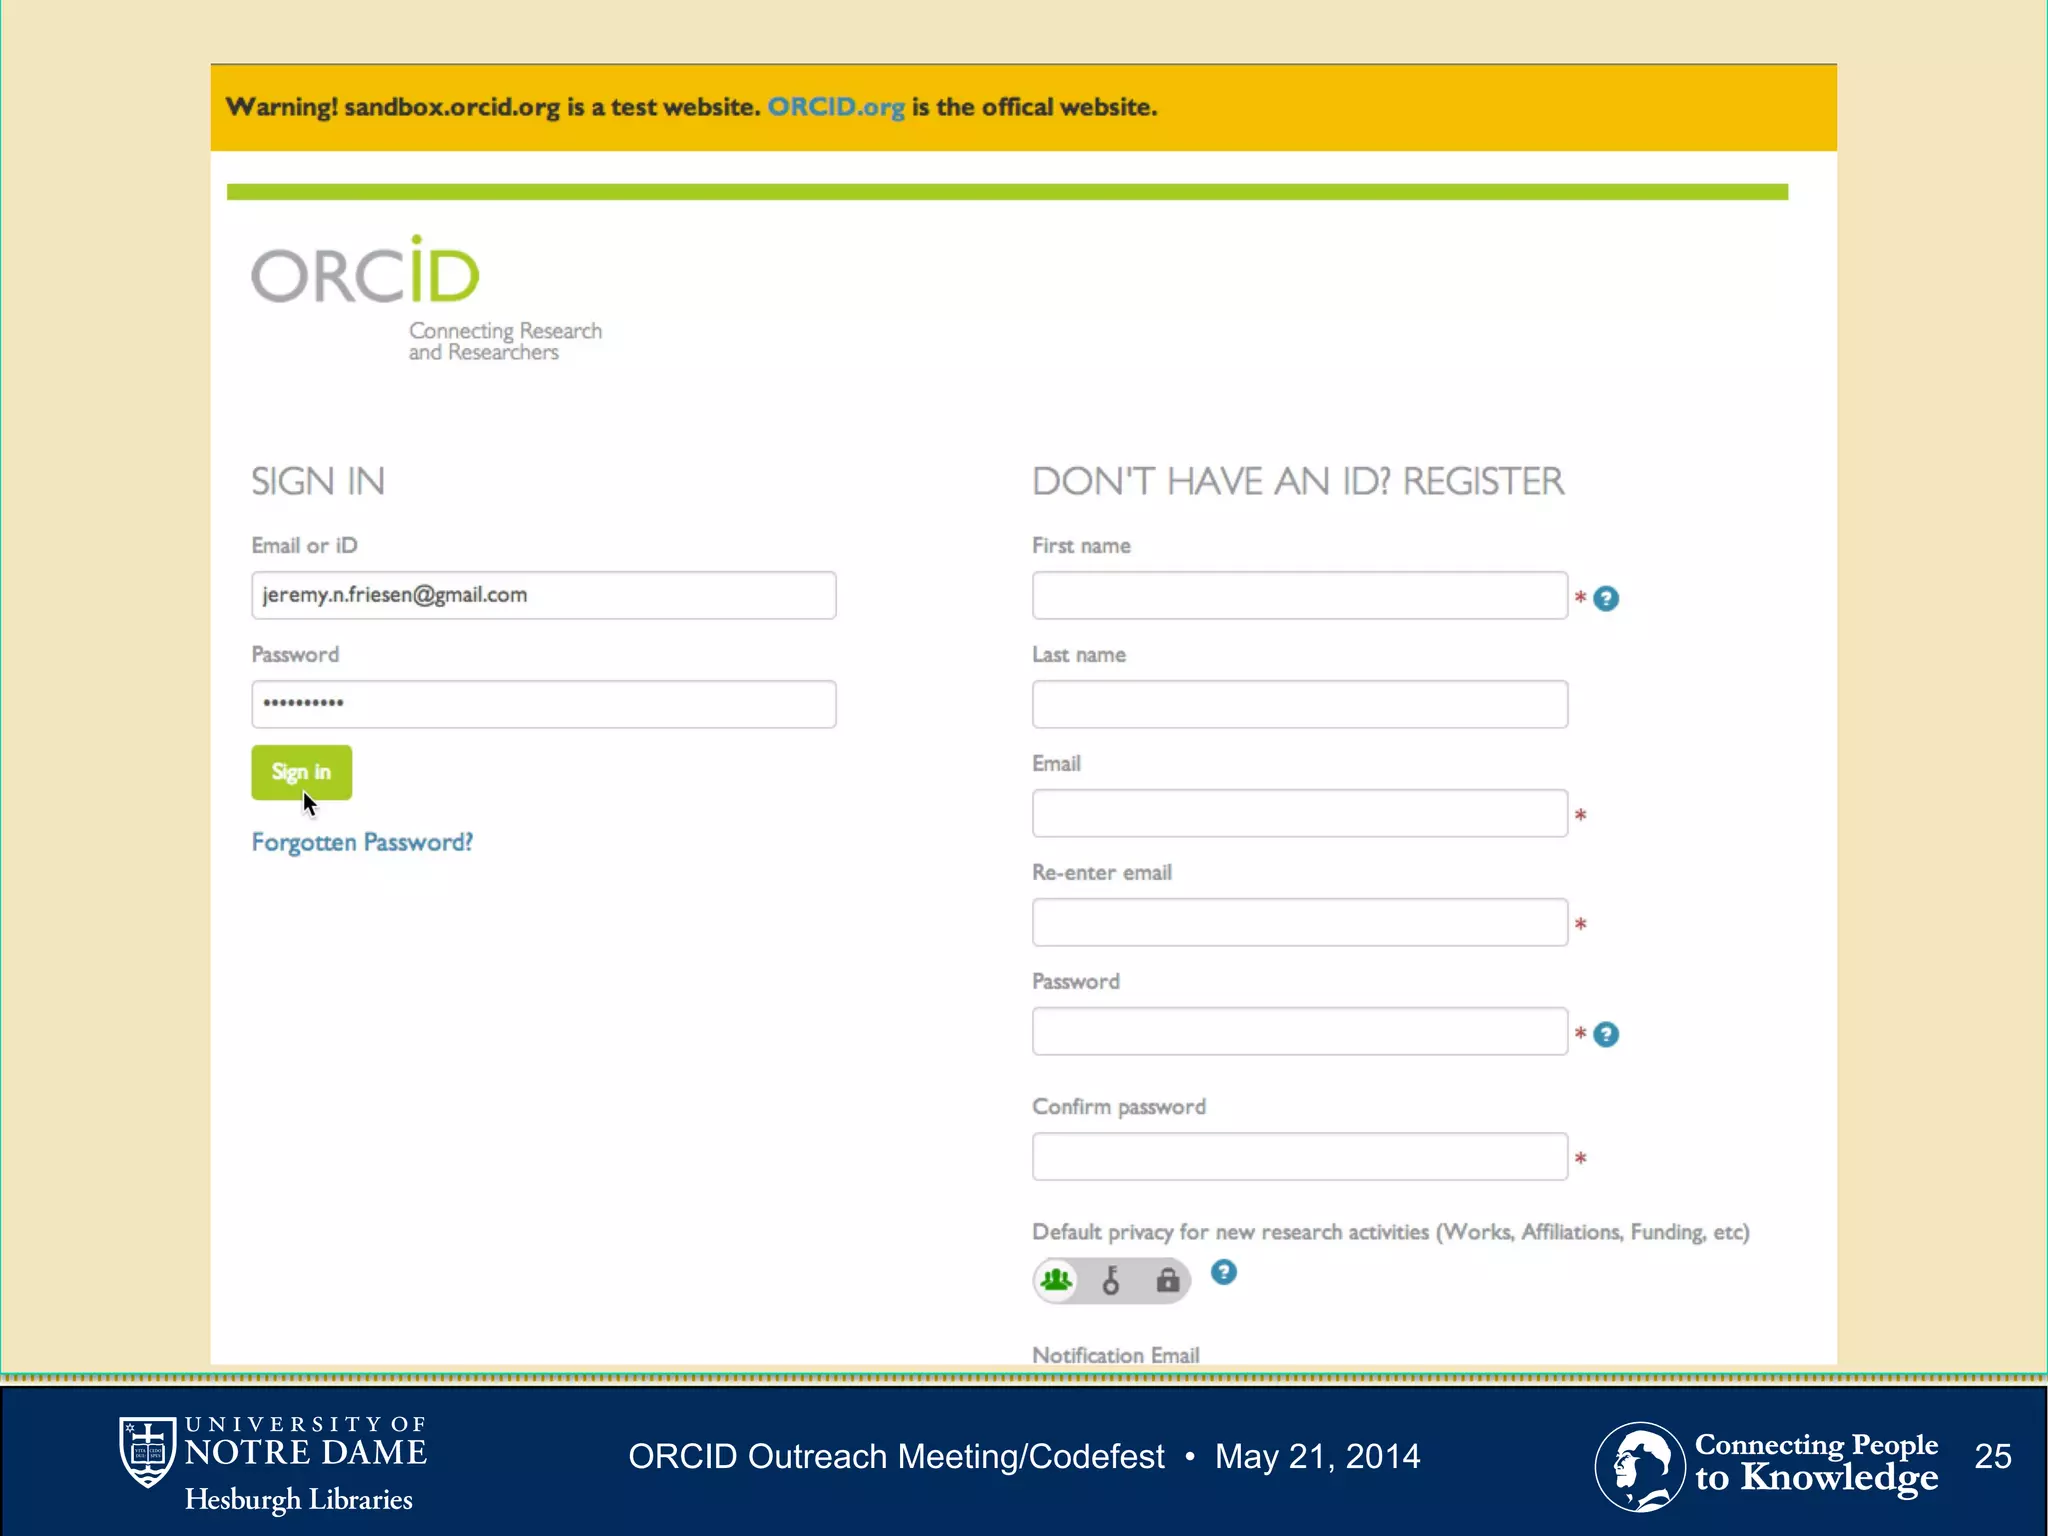Click the Last name input field

1300,704
